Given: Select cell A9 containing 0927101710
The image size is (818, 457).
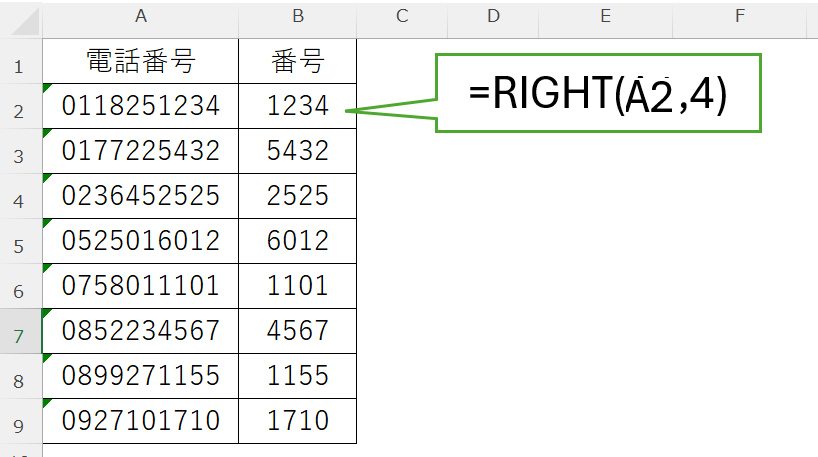Looking at the screenshot, I should (140, 421).
